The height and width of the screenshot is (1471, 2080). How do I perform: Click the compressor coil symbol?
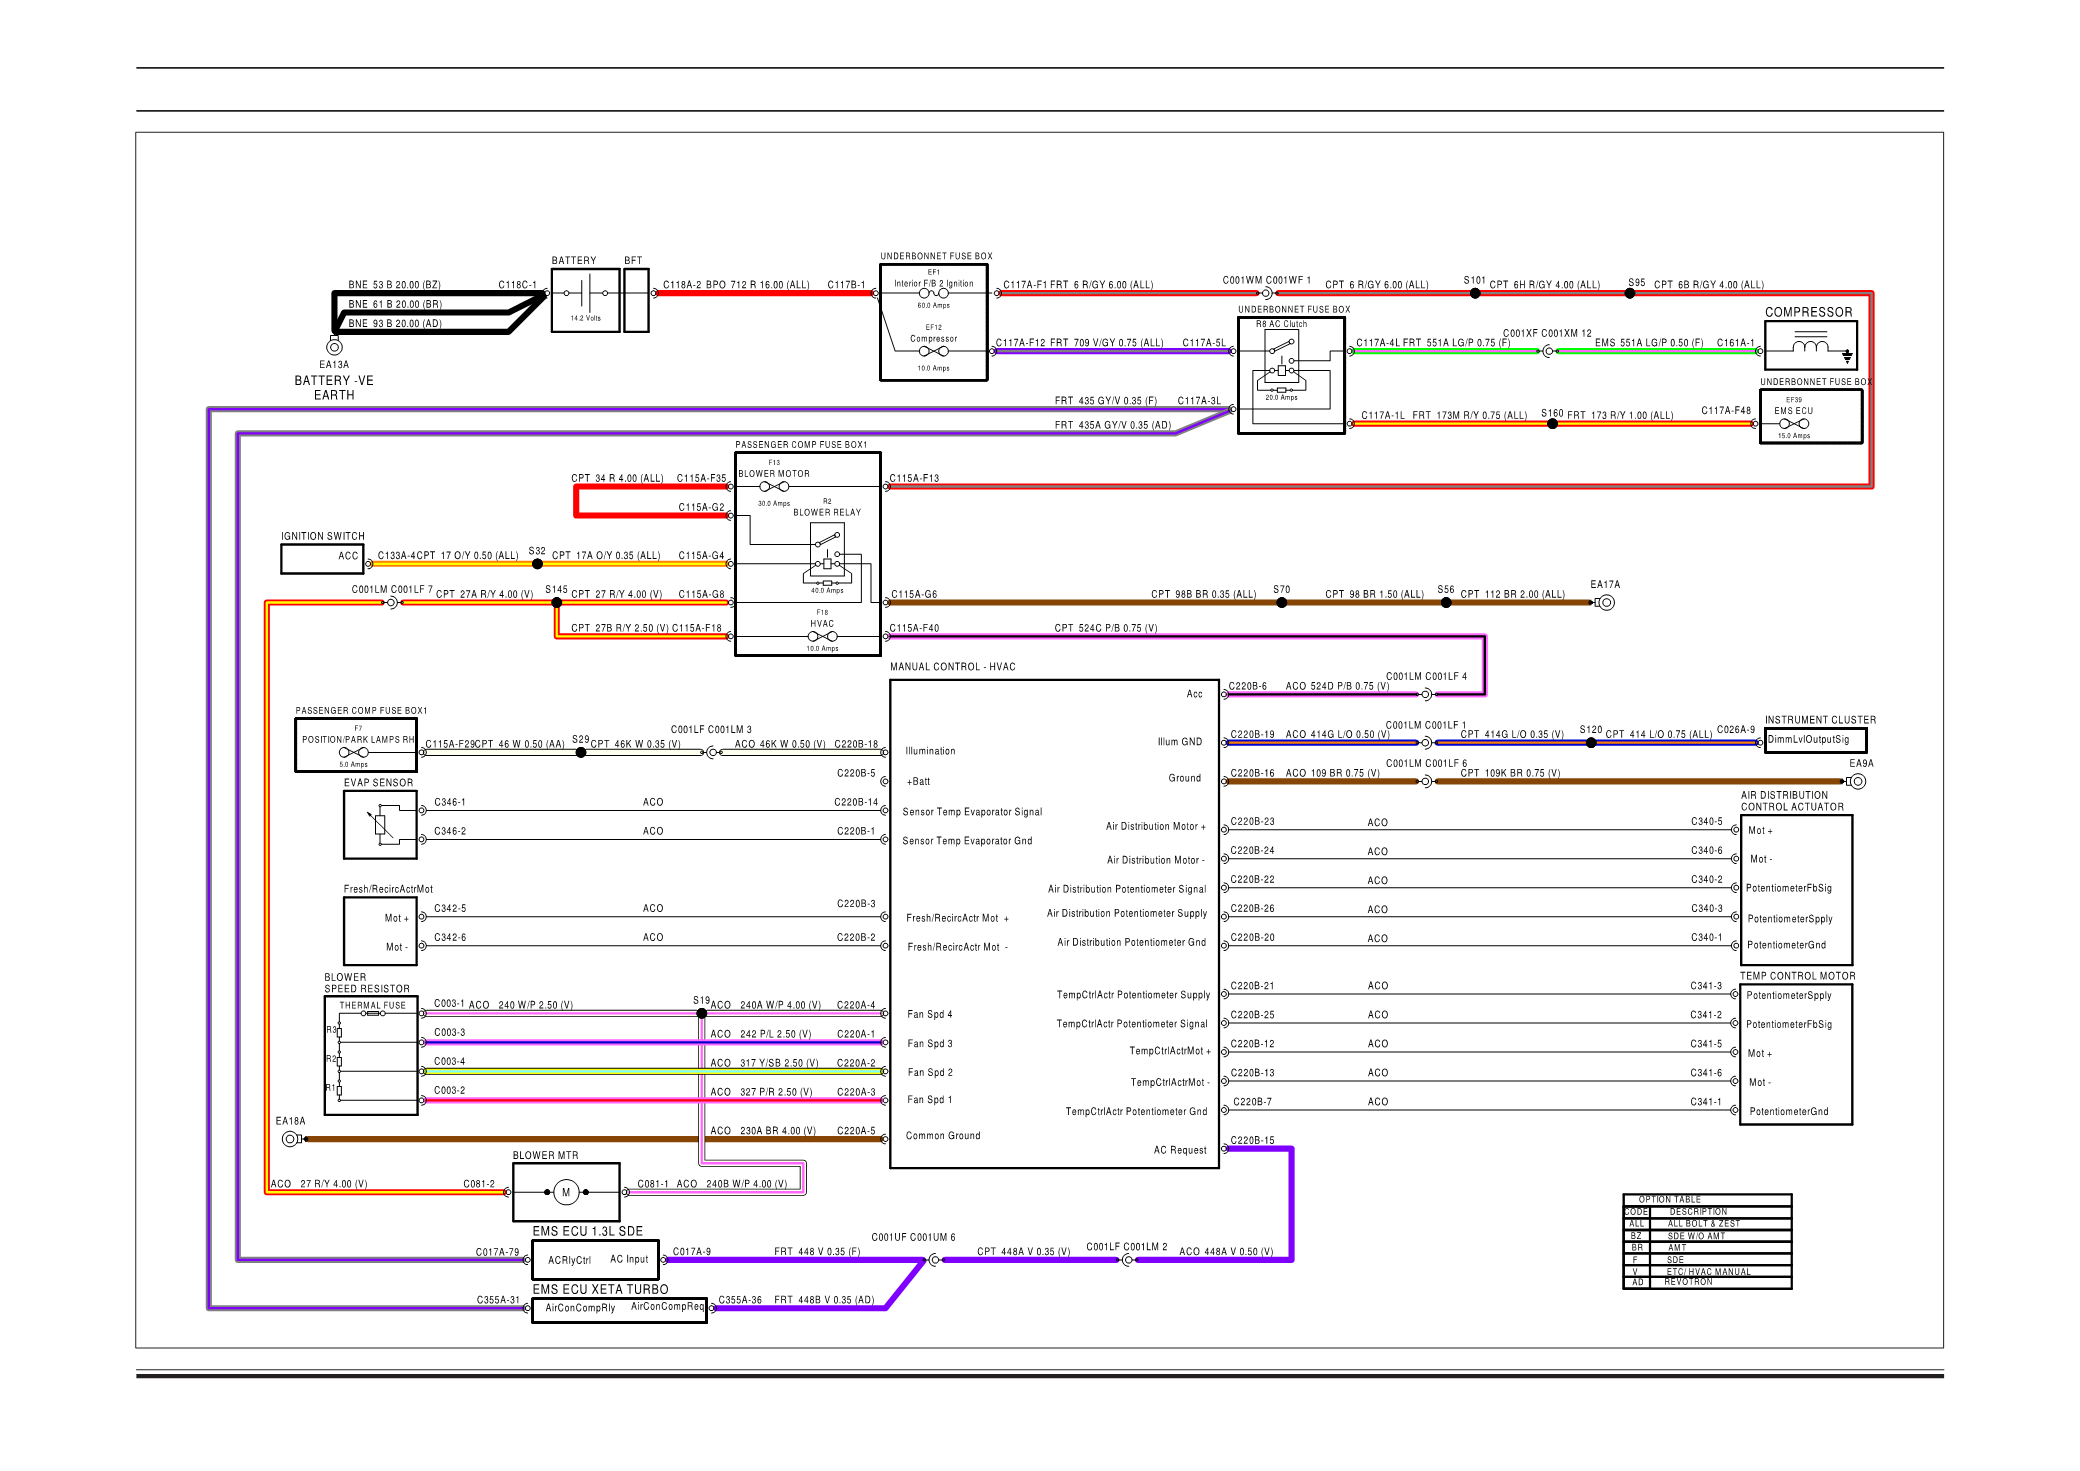1811,346
